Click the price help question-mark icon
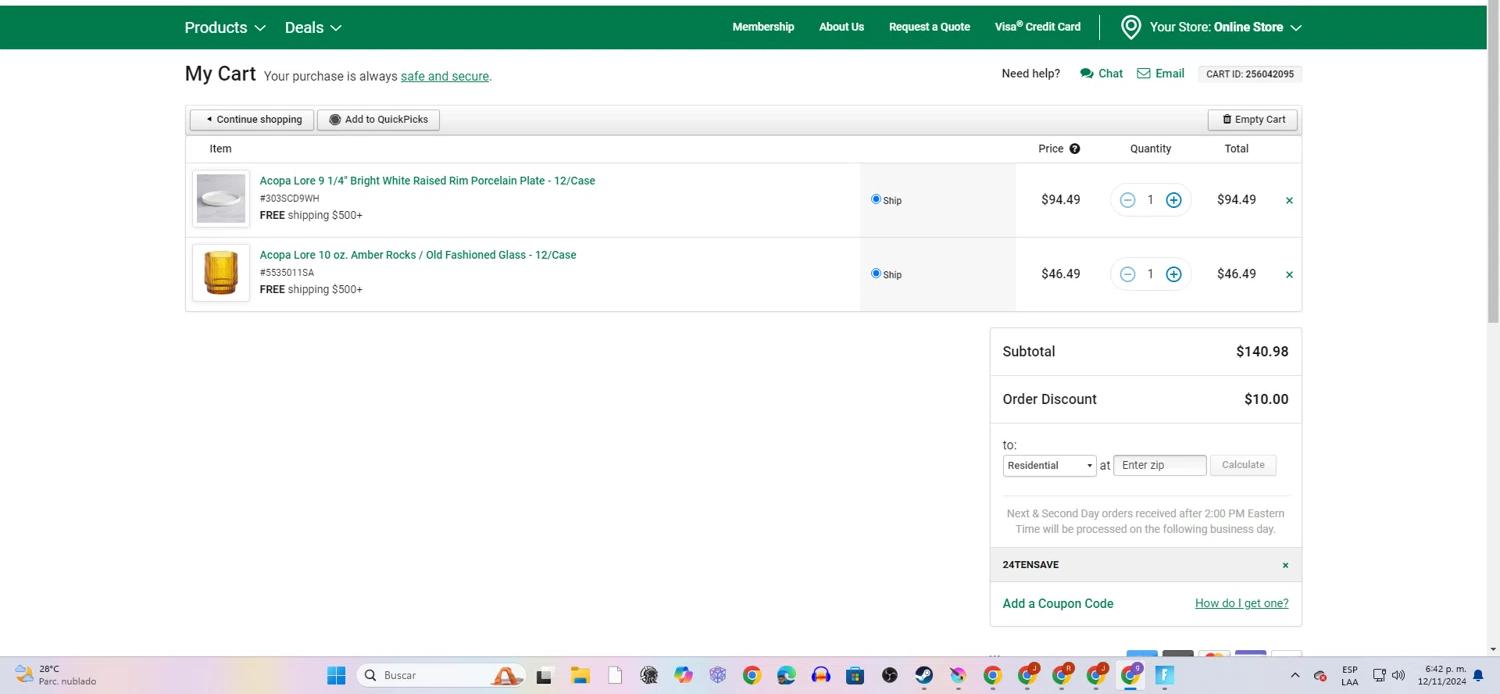1500x694 pixels. point(1075,149)
